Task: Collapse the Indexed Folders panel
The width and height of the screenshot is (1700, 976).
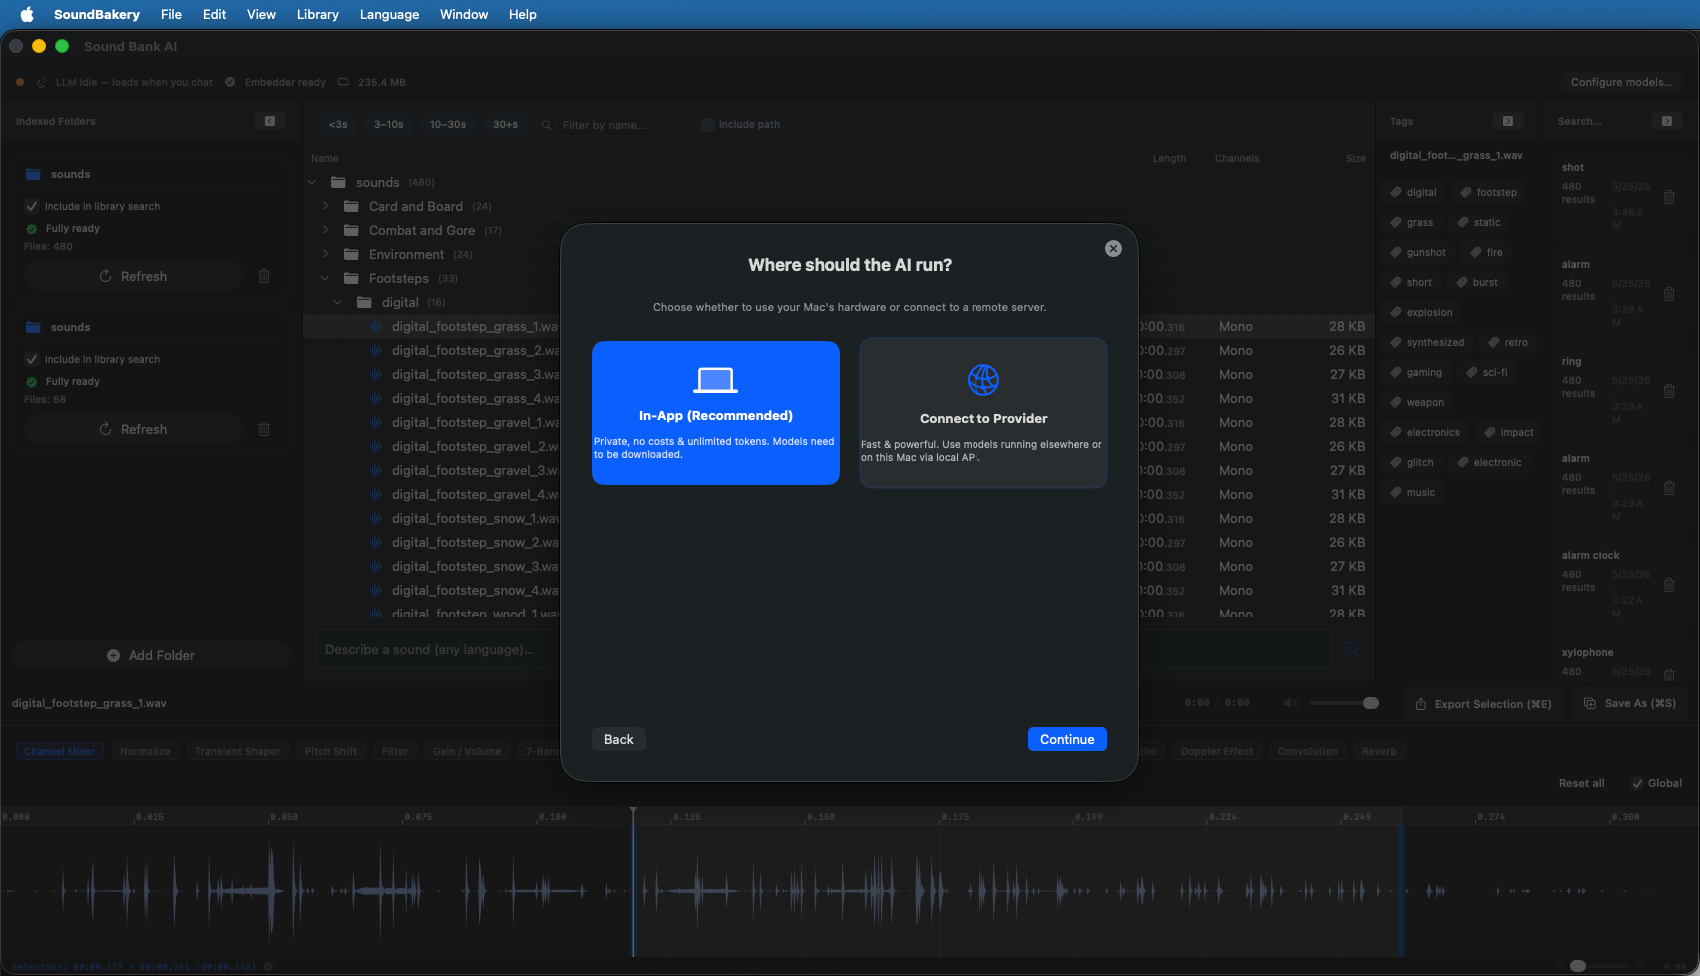Action: [270, 121]
